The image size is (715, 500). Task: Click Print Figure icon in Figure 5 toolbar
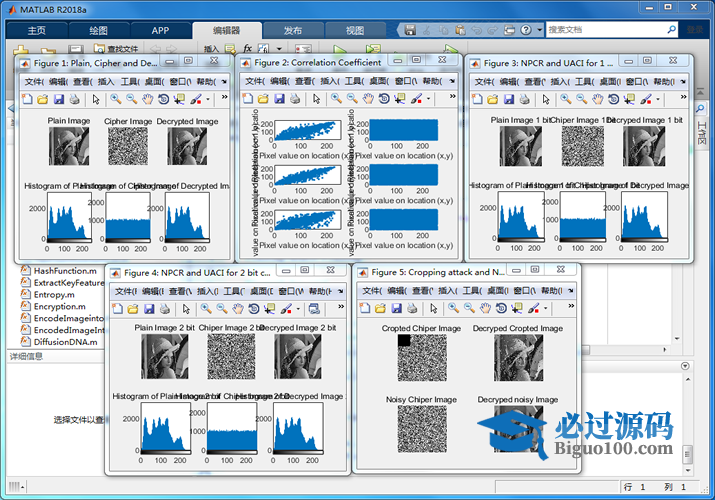pos(412,308)
